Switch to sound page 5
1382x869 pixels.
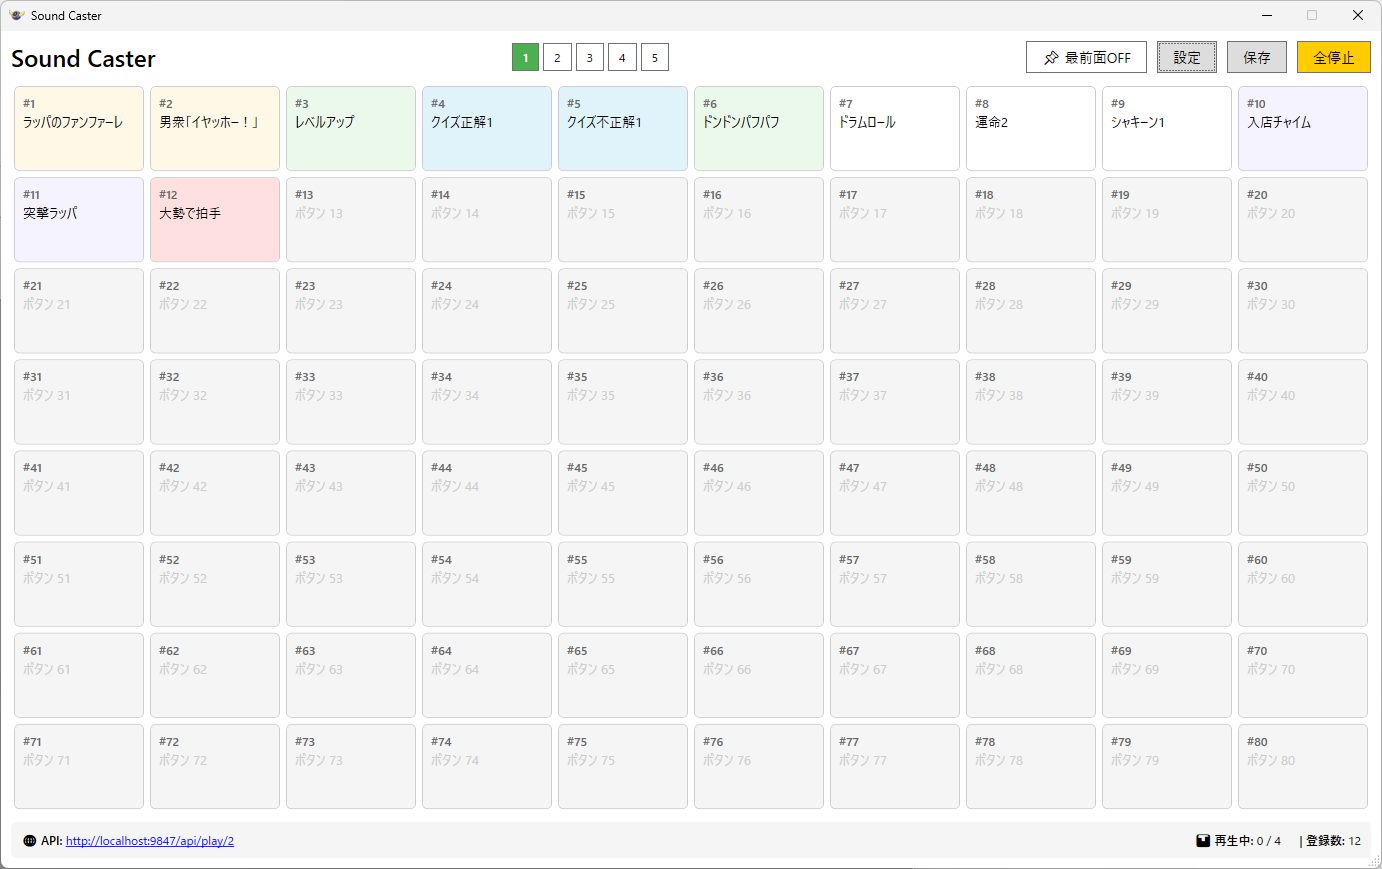(654, 57)
